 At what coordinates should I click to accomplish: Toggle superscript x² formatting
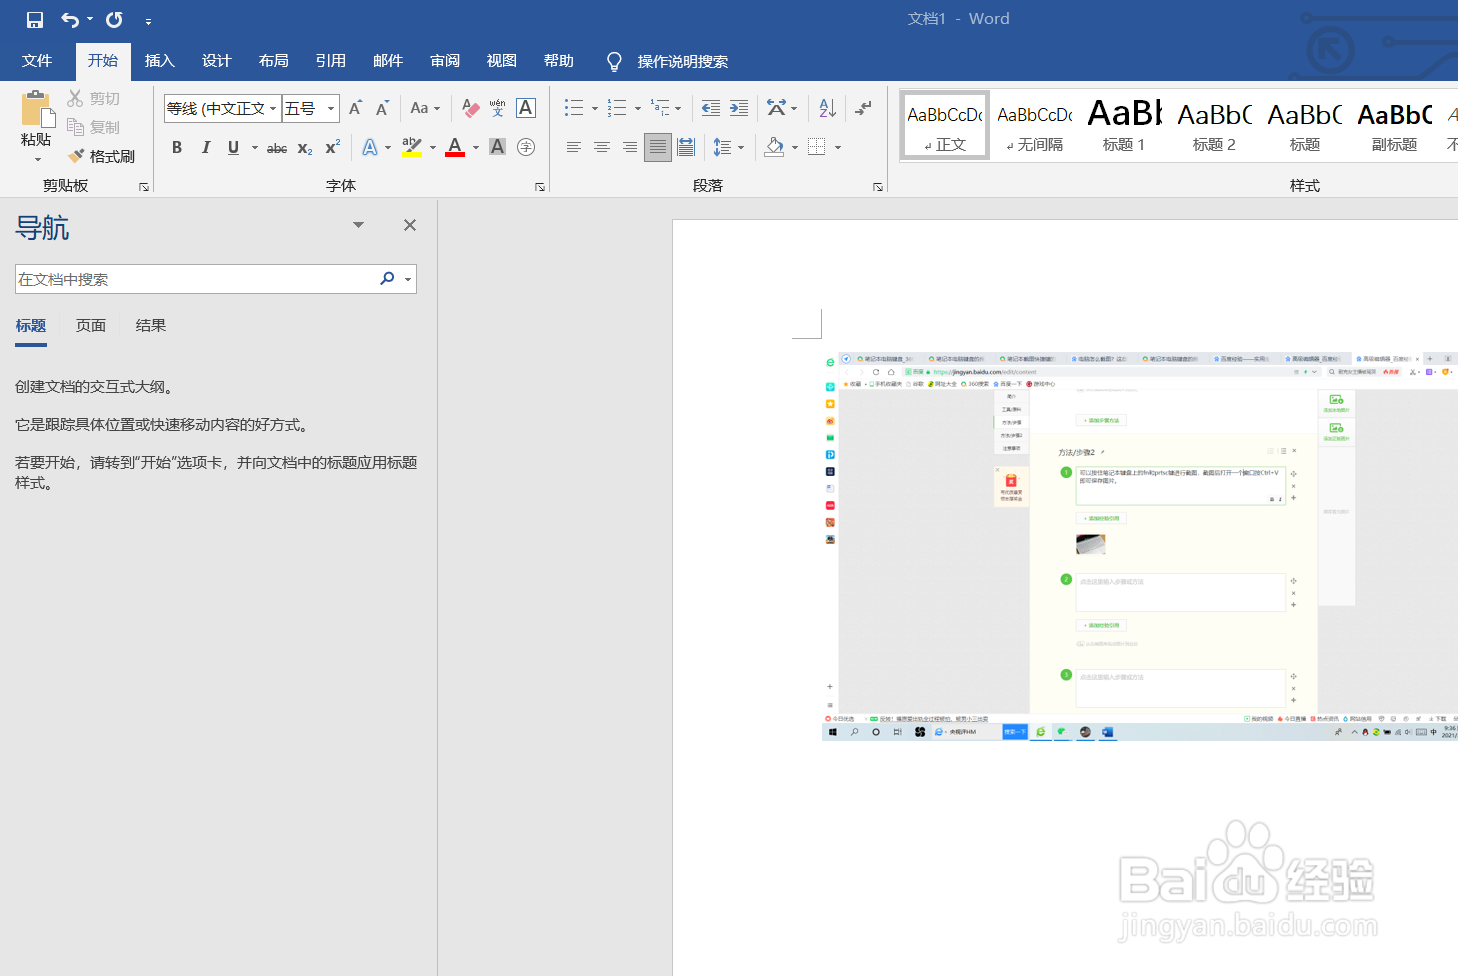click(333, 147)
